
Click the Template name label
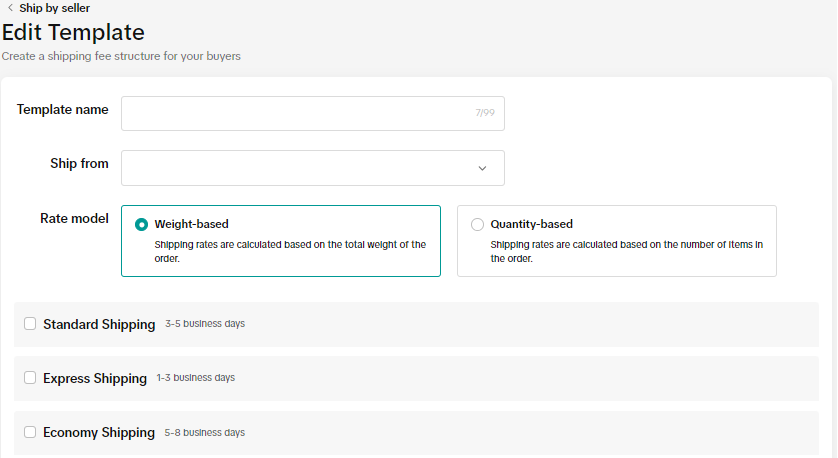(62, 110)
